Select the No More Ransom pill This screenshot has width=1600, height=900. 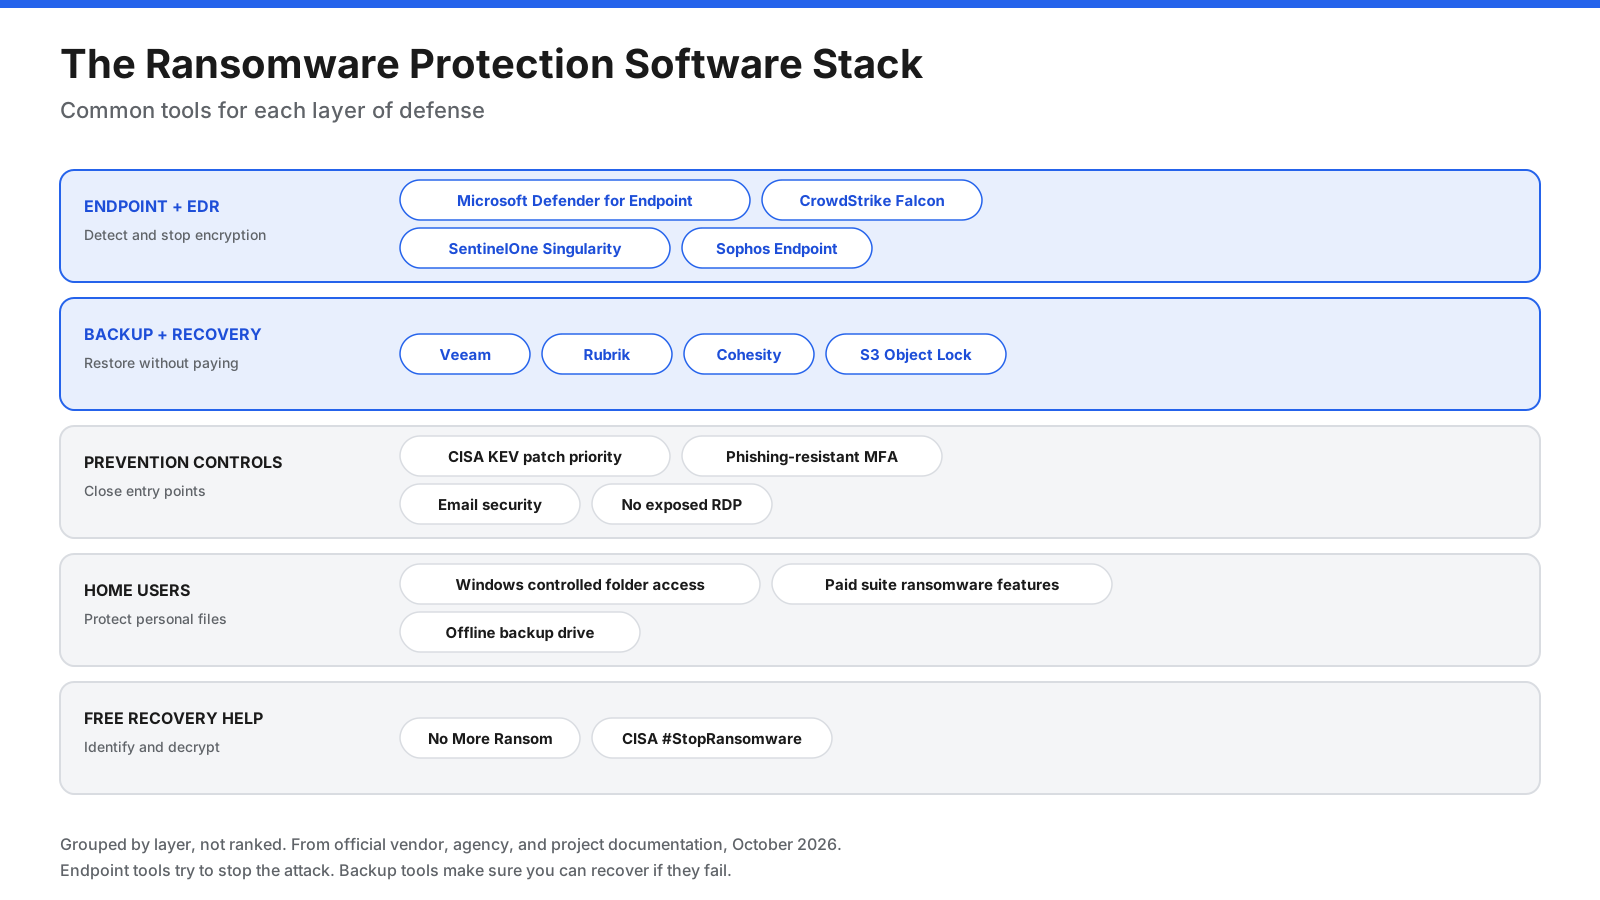[490, 738]
